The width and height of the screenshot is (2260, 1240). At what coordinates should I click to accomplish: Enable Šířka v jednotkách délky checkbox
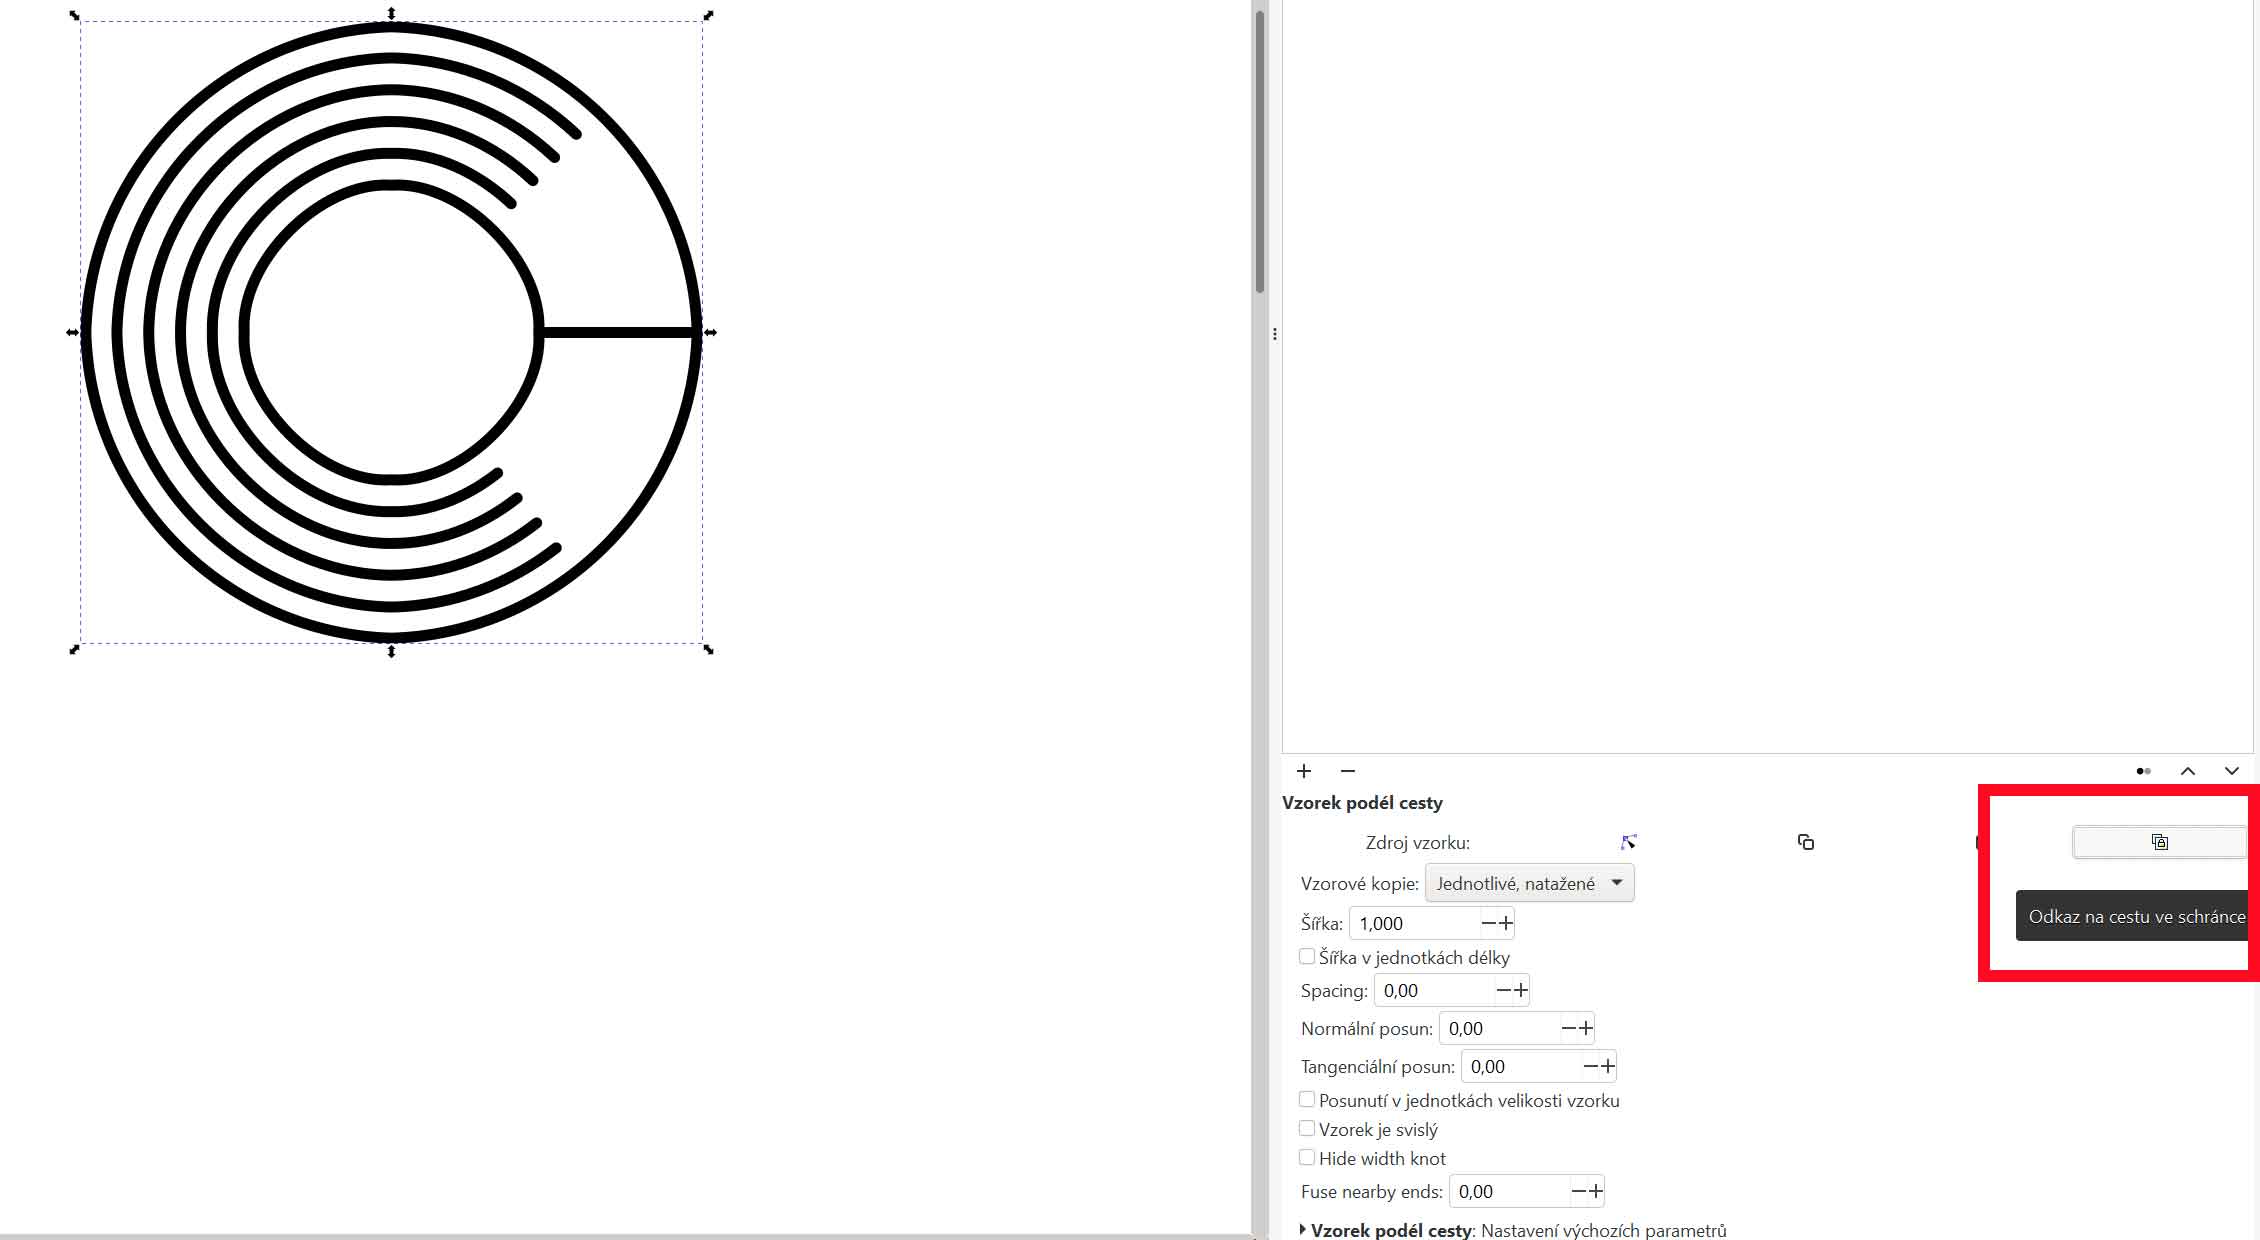[1307, 957]
